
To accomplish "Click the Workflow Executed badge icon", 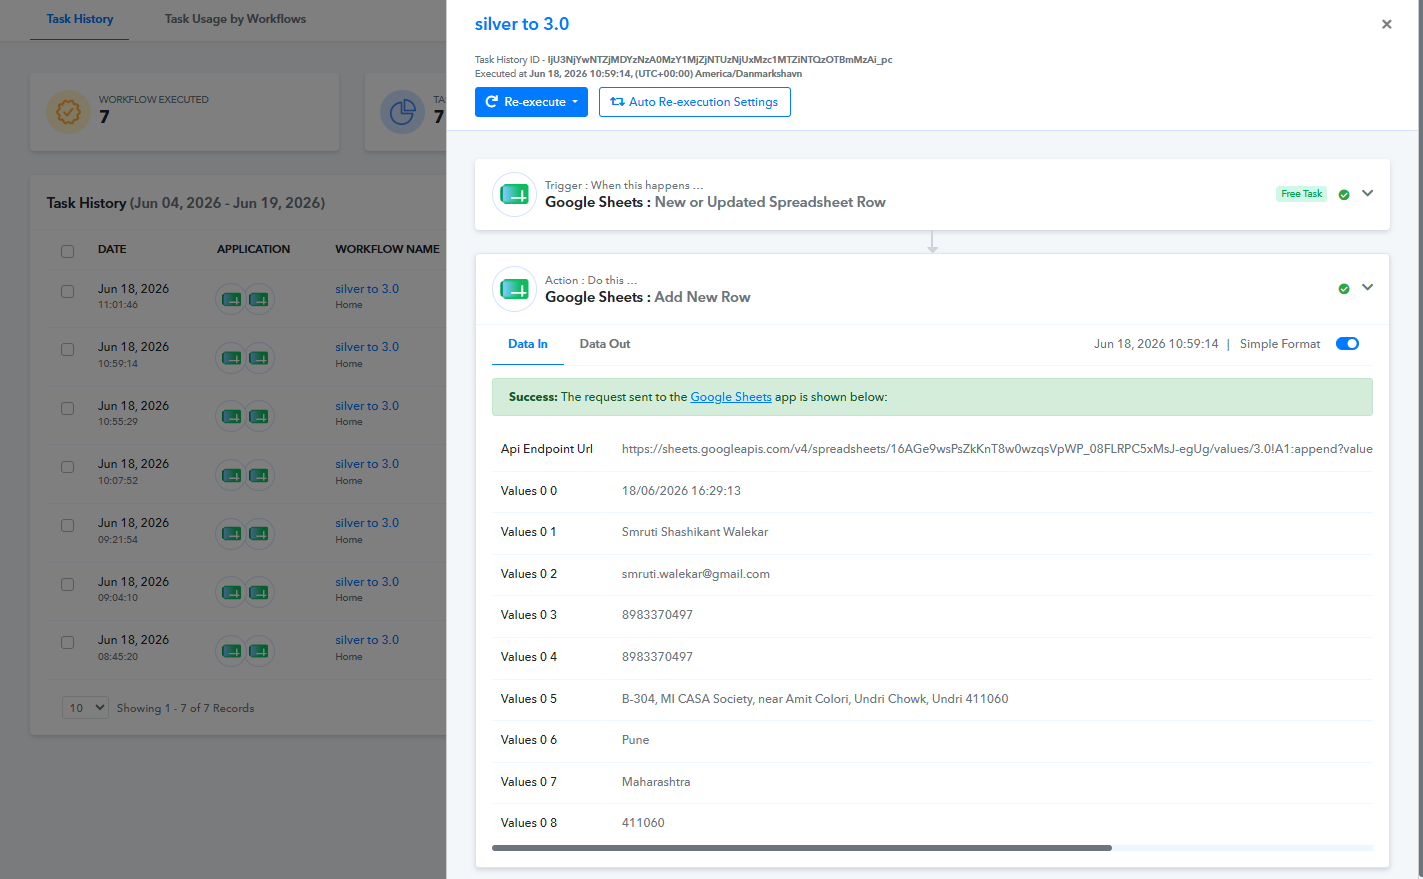I will click(68, 112).
